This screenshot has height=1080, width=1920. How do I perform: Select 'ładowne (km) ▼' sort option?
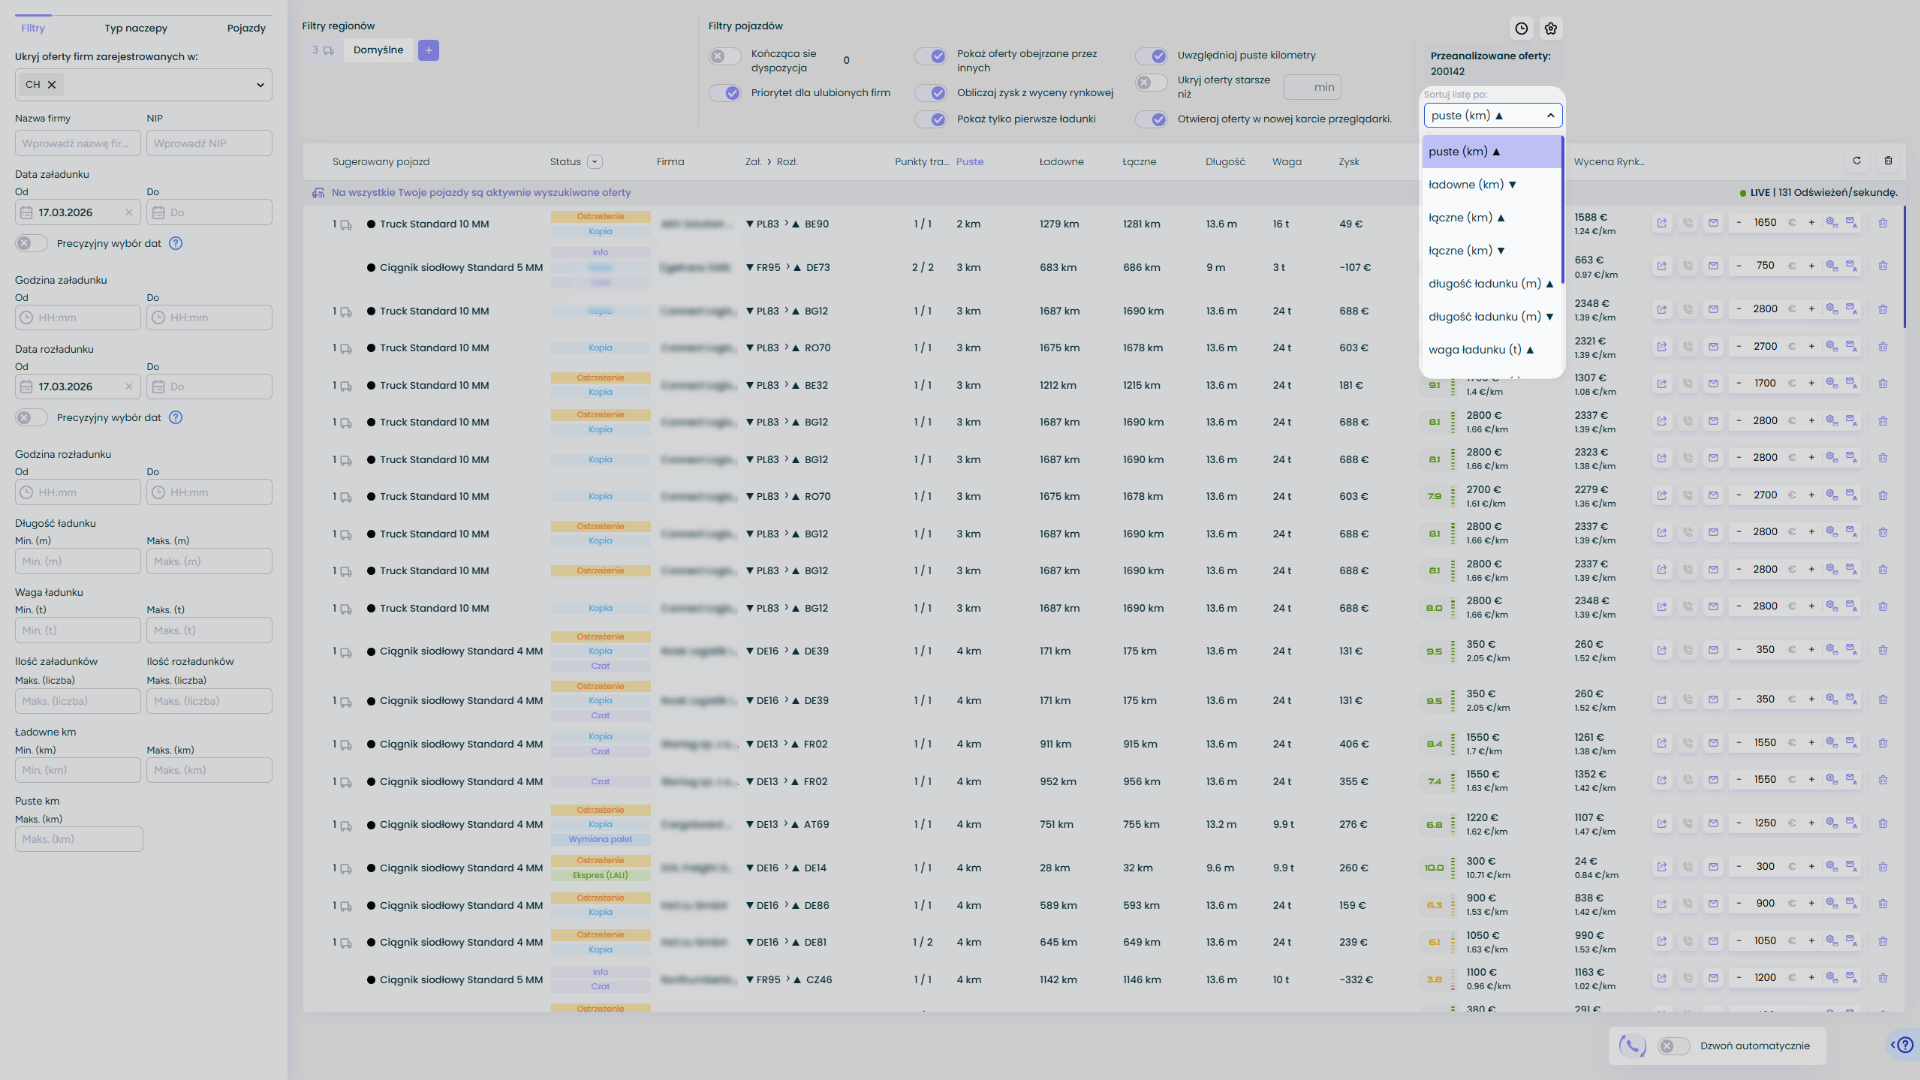[x=1472, y=185]
